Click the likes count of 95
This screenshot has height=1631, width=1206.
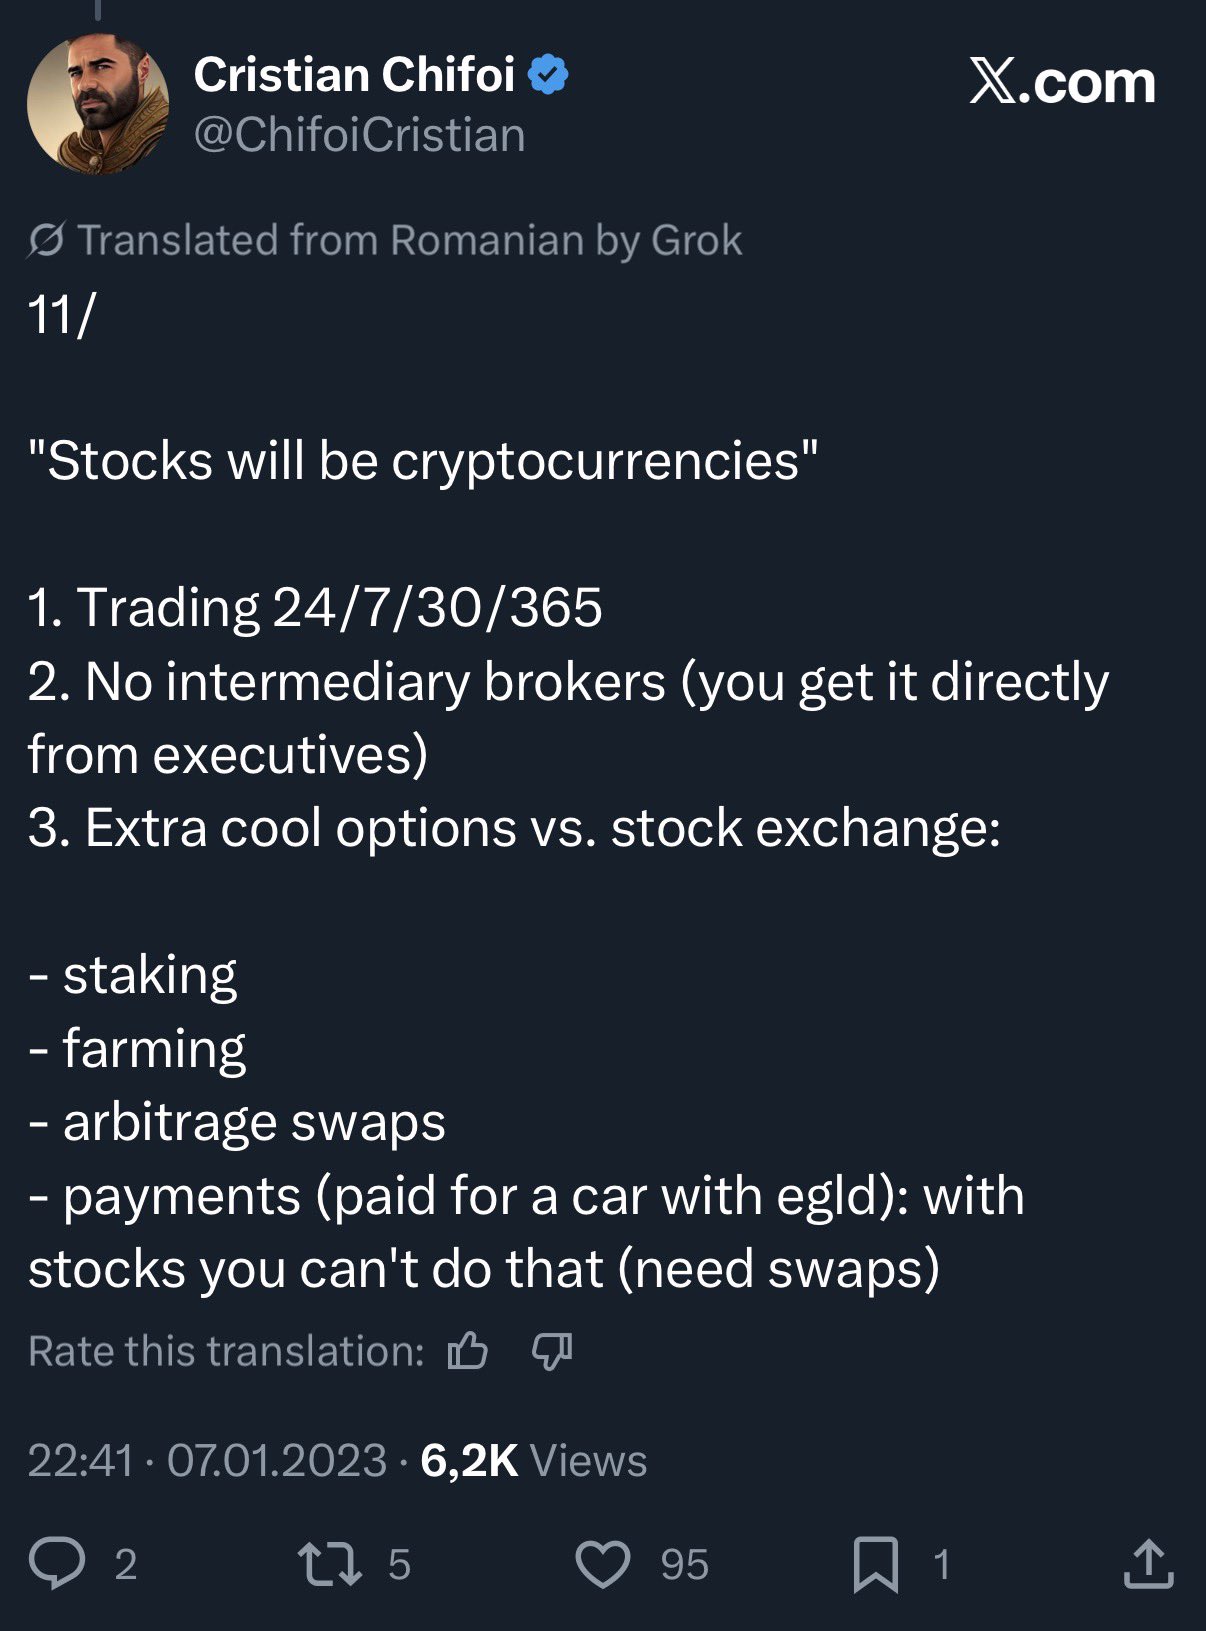[684, 1564]
